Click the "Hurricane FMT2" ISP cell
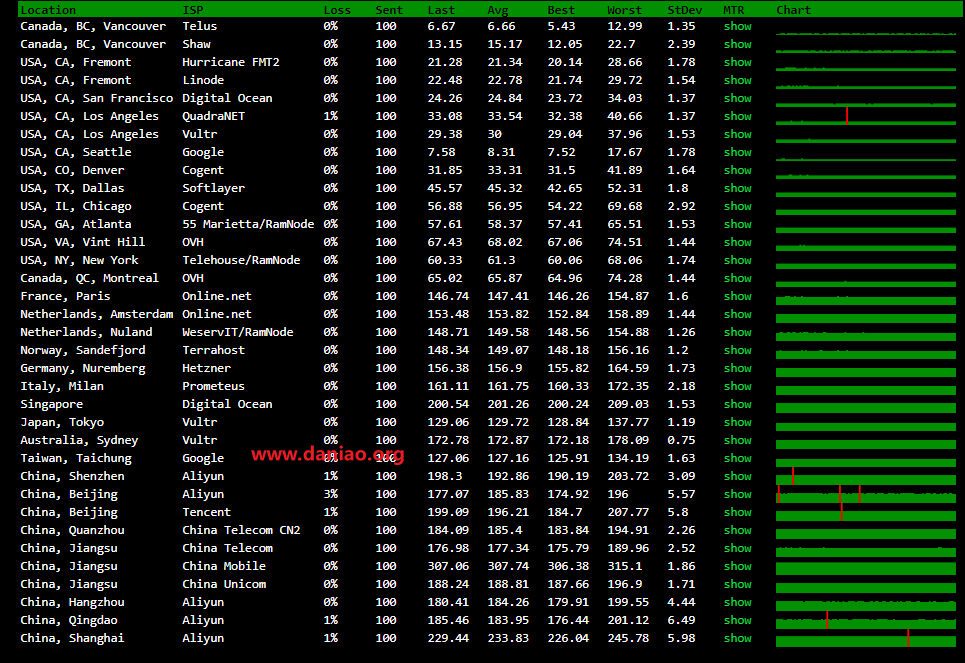The image size is (965, 663). click(231, 62)
